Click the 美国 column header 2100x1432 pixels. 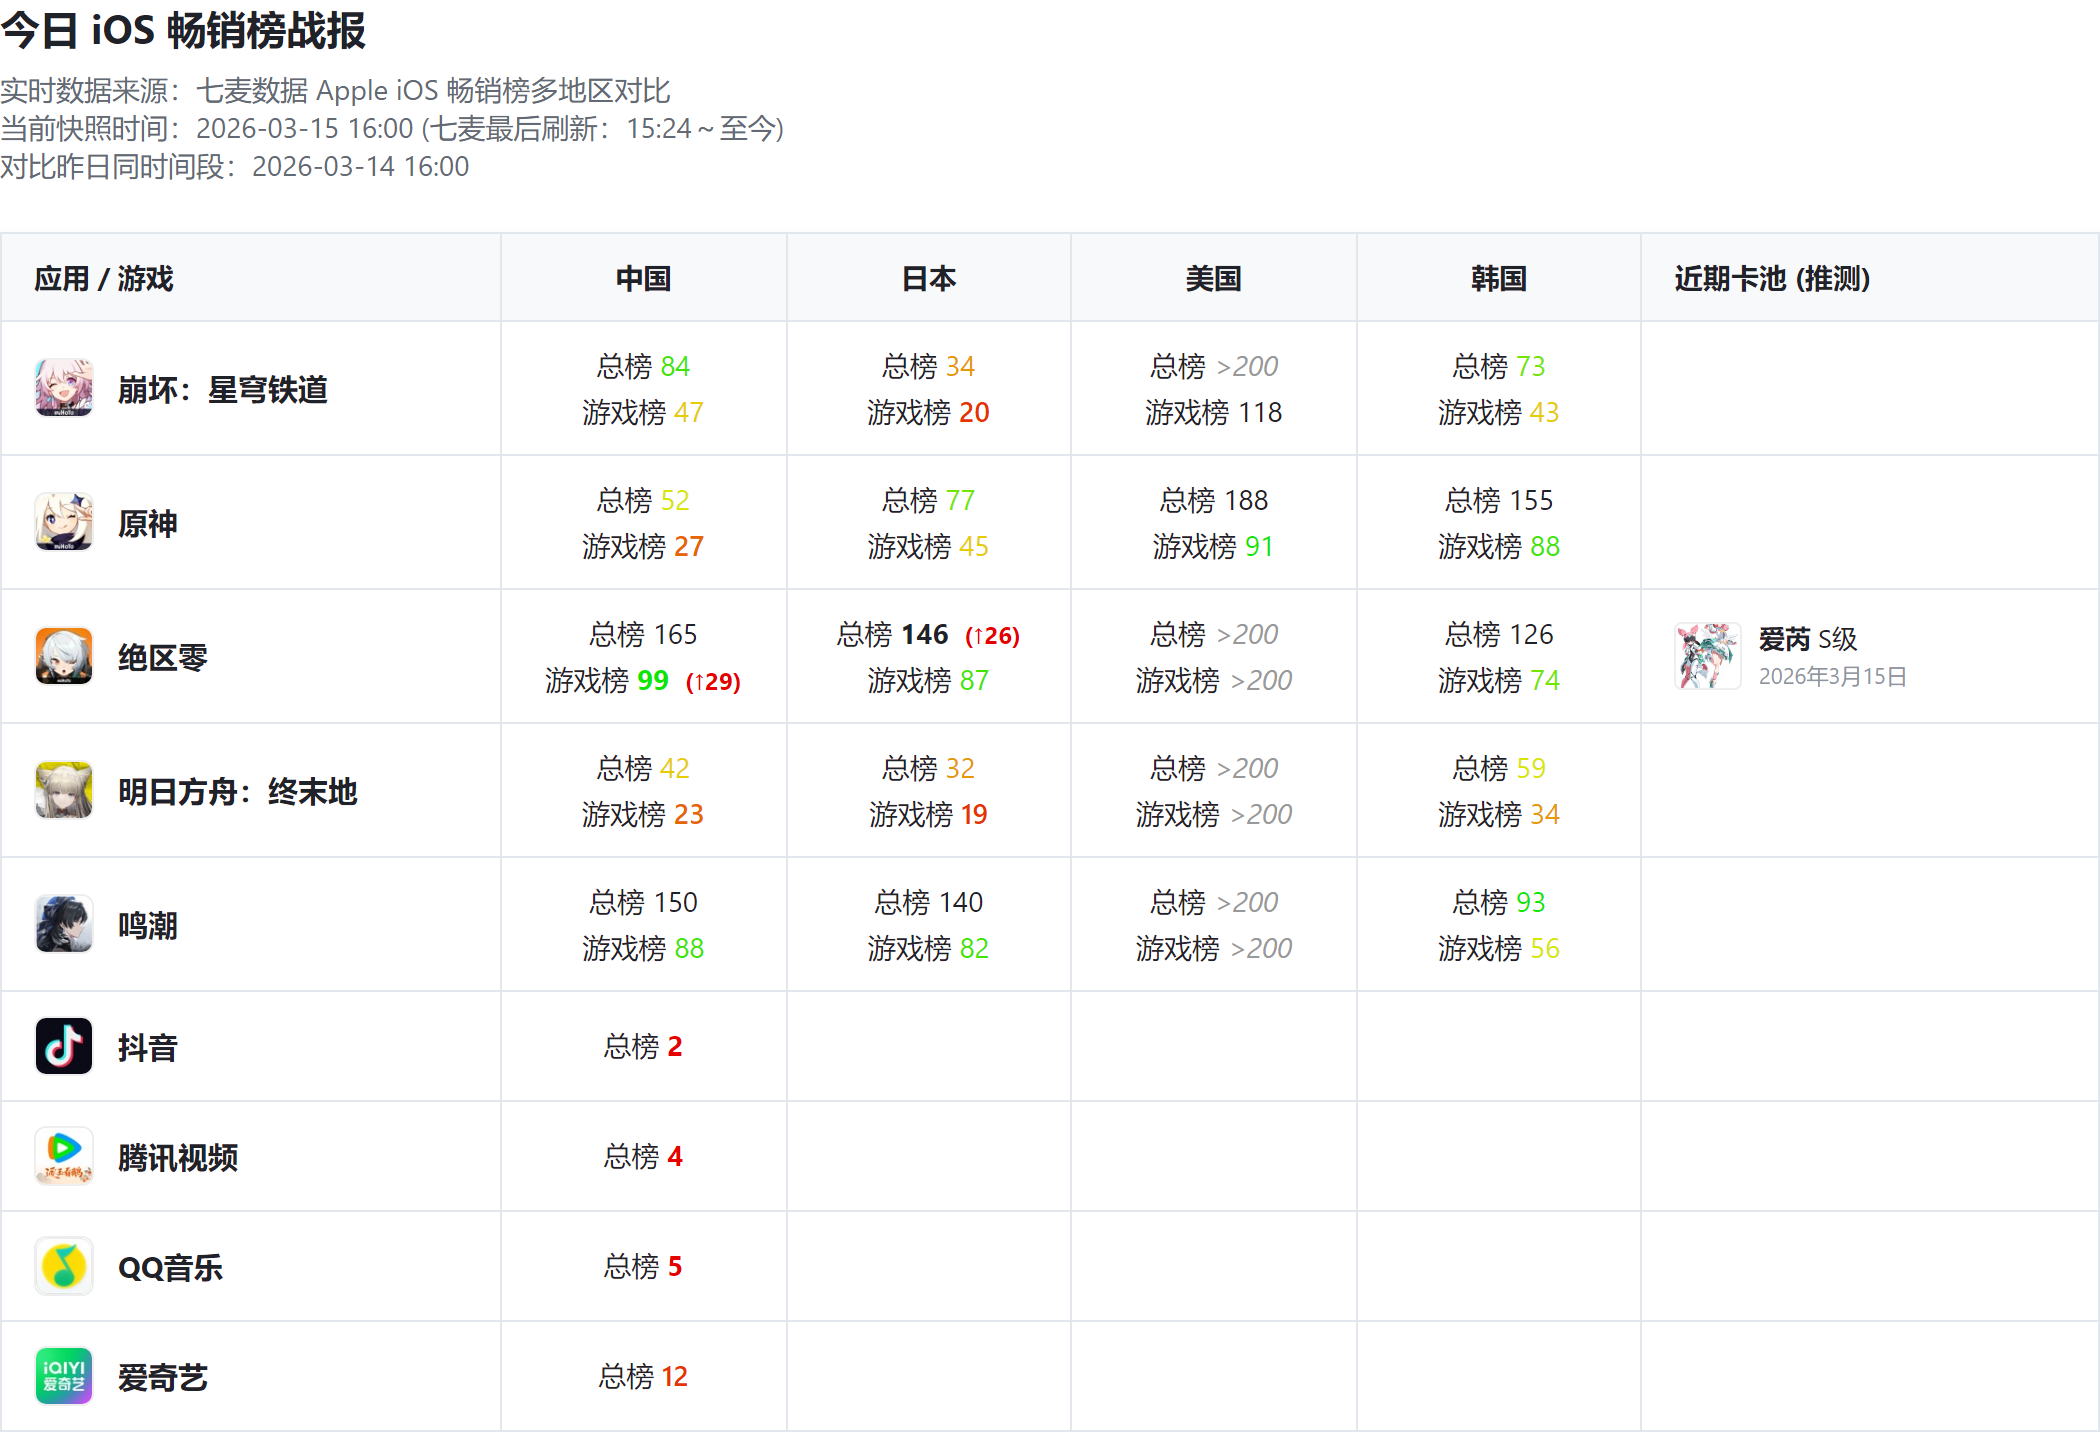[x=1213, y=278]
